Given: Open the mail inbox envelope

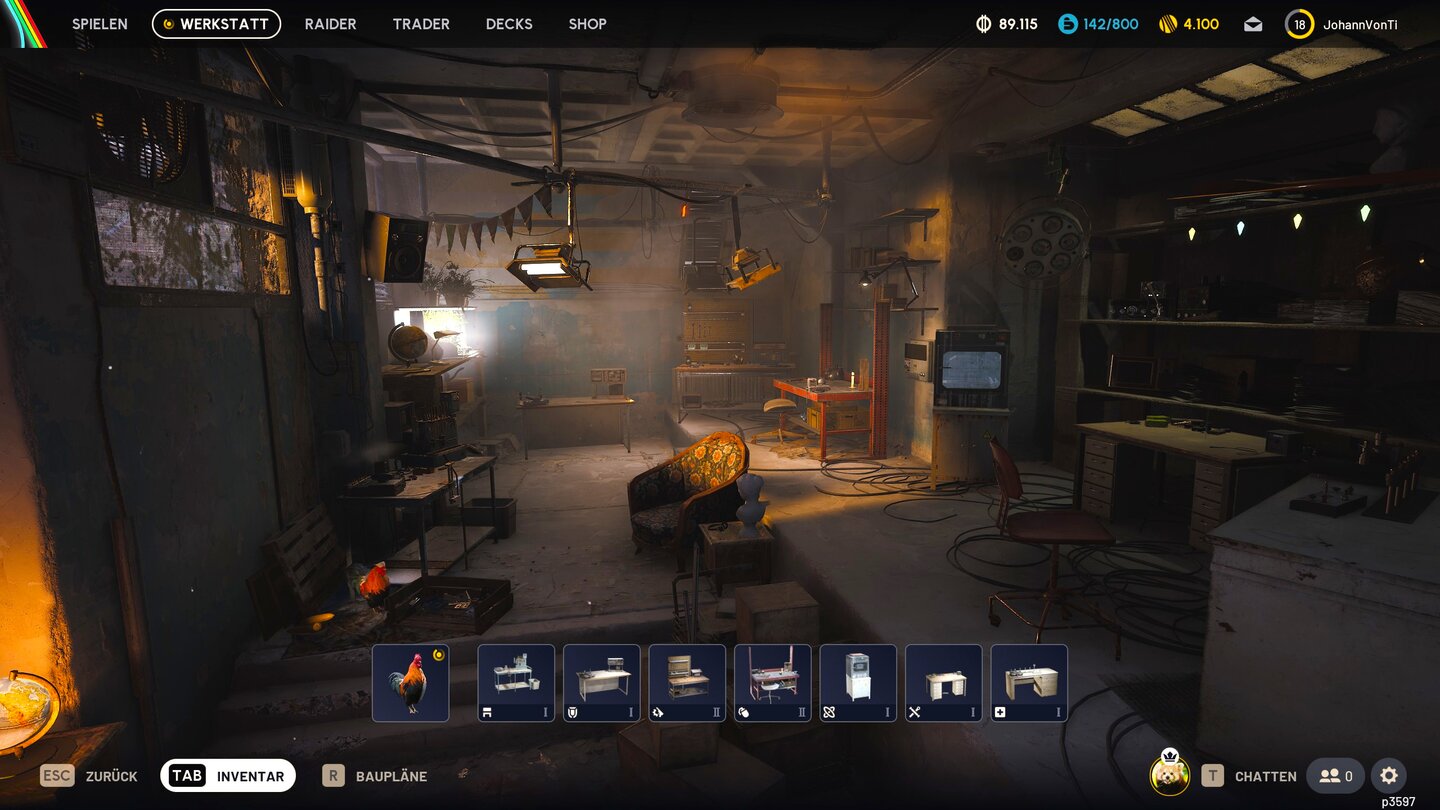Looking at the screenshot, I should click(1253, 24).
